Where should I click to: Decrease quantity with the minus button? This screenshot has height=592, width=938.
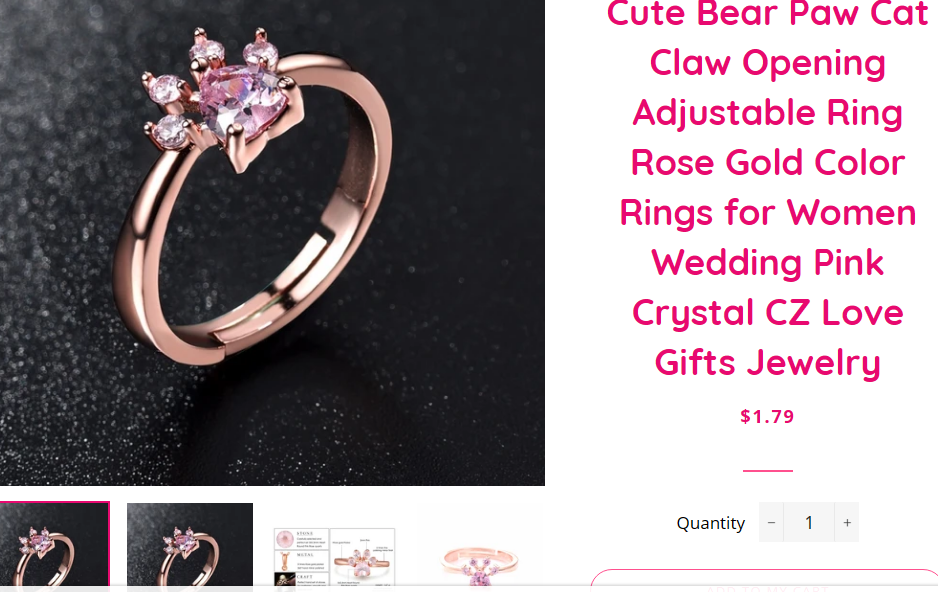click(x=771, y=522)
